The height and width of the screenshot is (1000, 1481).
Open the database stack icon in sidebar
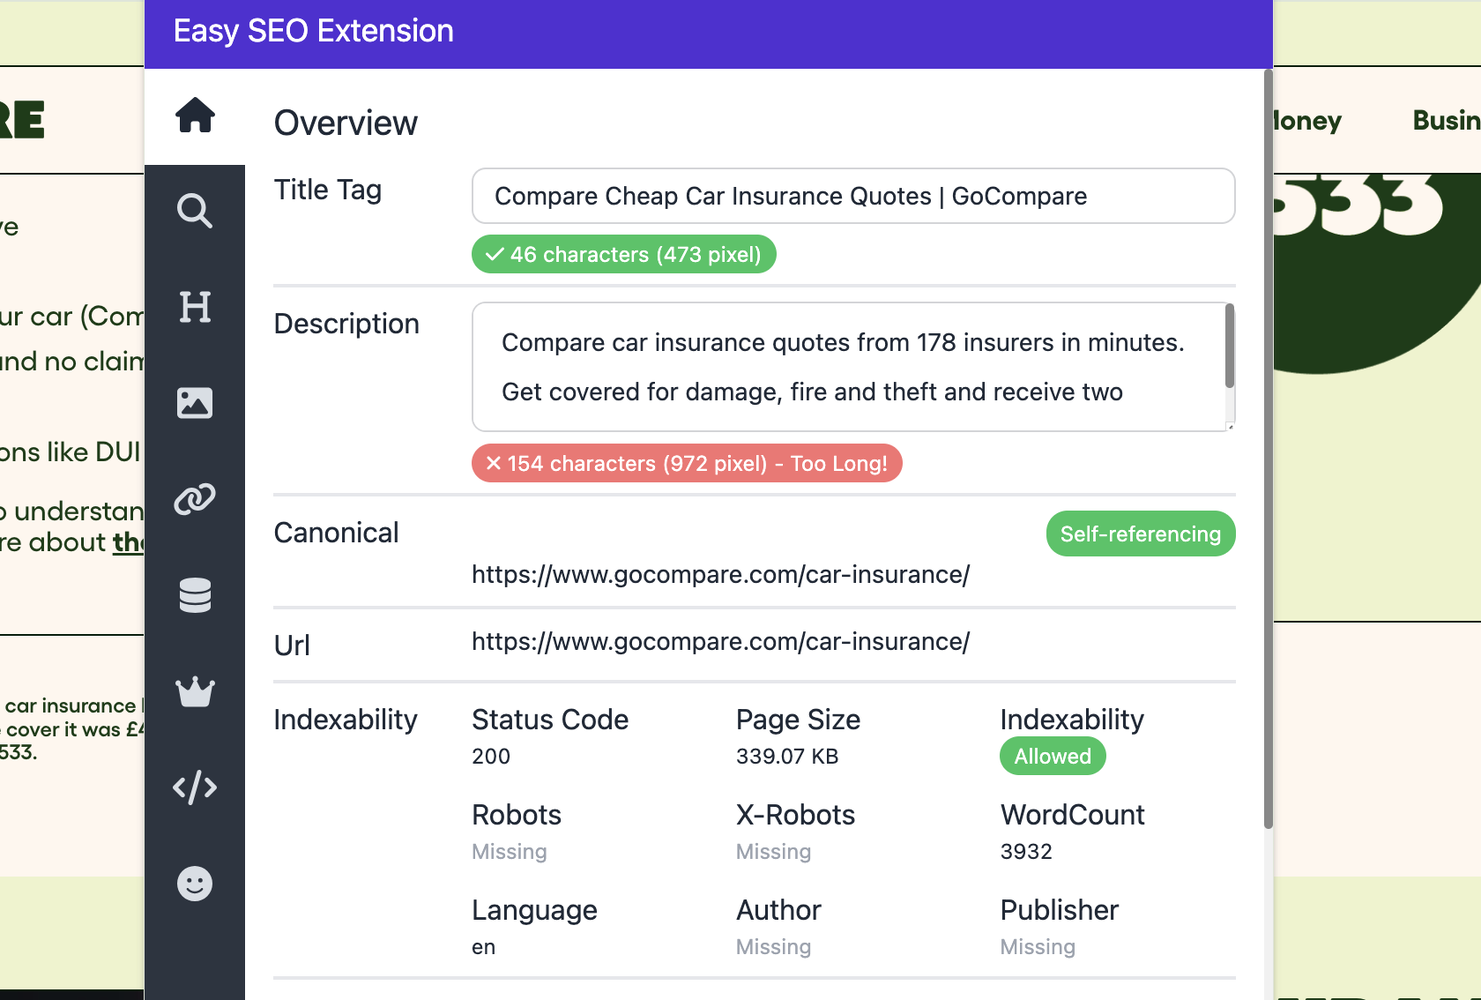(195, 595)
